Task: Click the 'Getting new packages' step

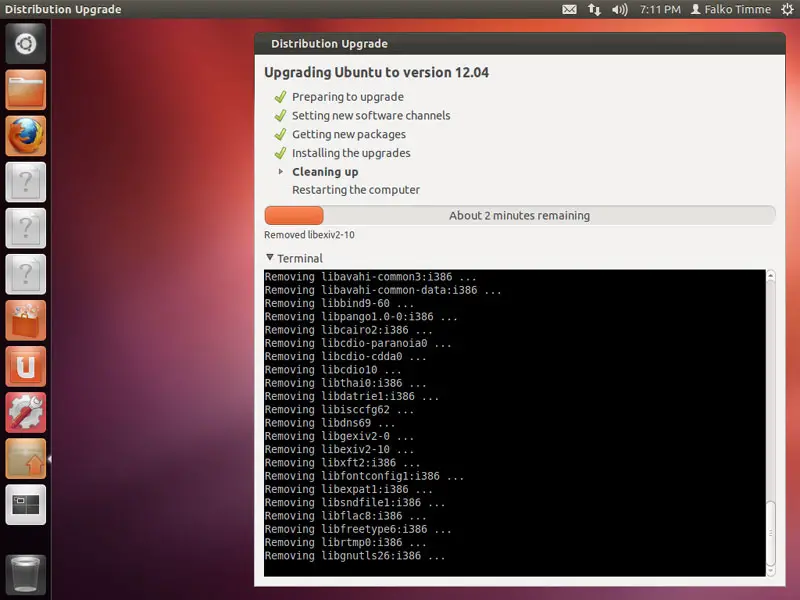Action: coord(348,135)
